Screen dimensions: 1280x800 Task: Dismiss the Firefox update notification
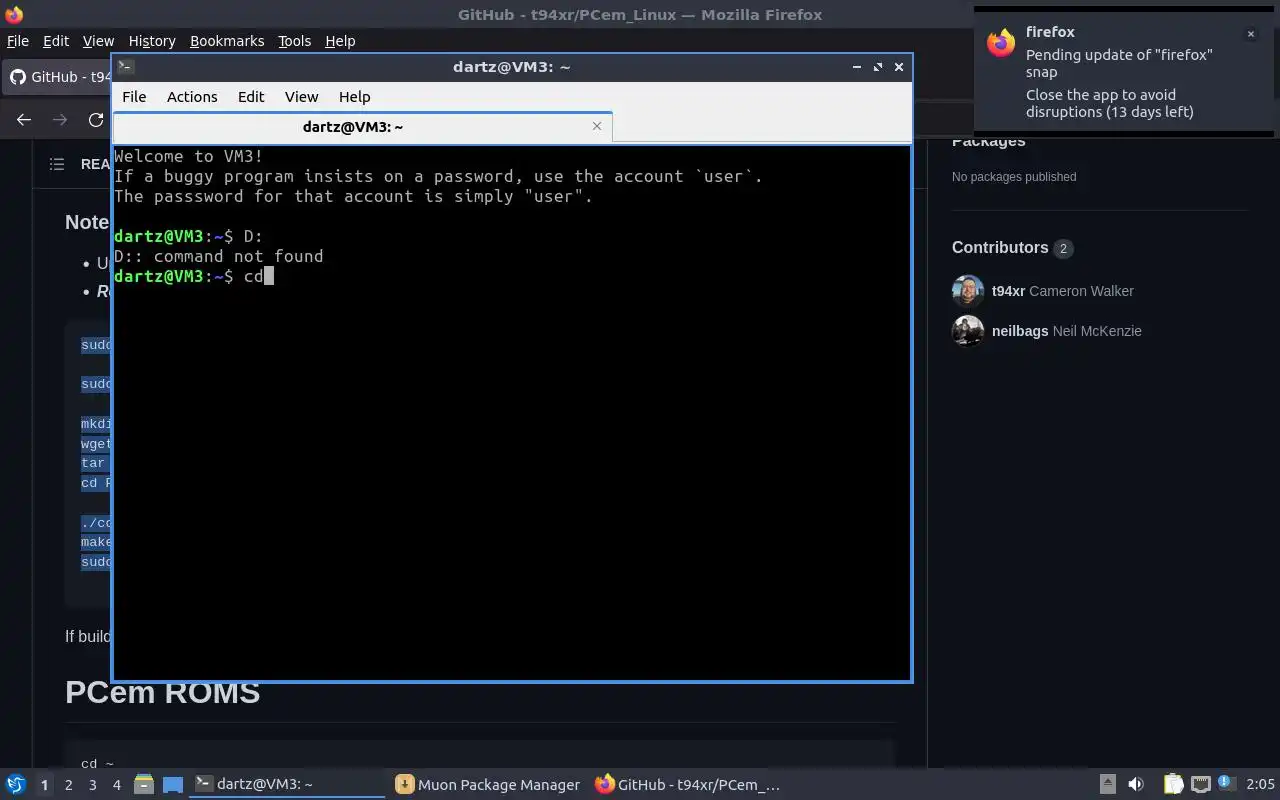click(x=1250, y=34)
